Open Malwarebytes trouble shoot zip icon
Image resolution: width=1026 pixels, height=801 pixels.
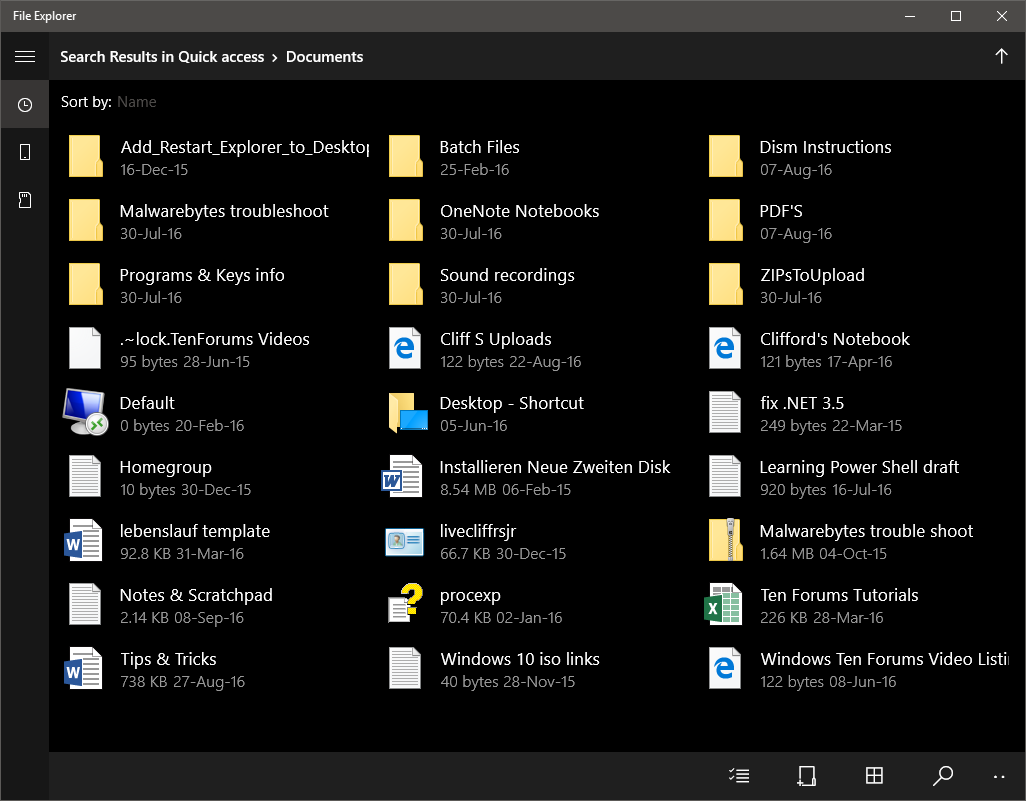pos(726,541)
